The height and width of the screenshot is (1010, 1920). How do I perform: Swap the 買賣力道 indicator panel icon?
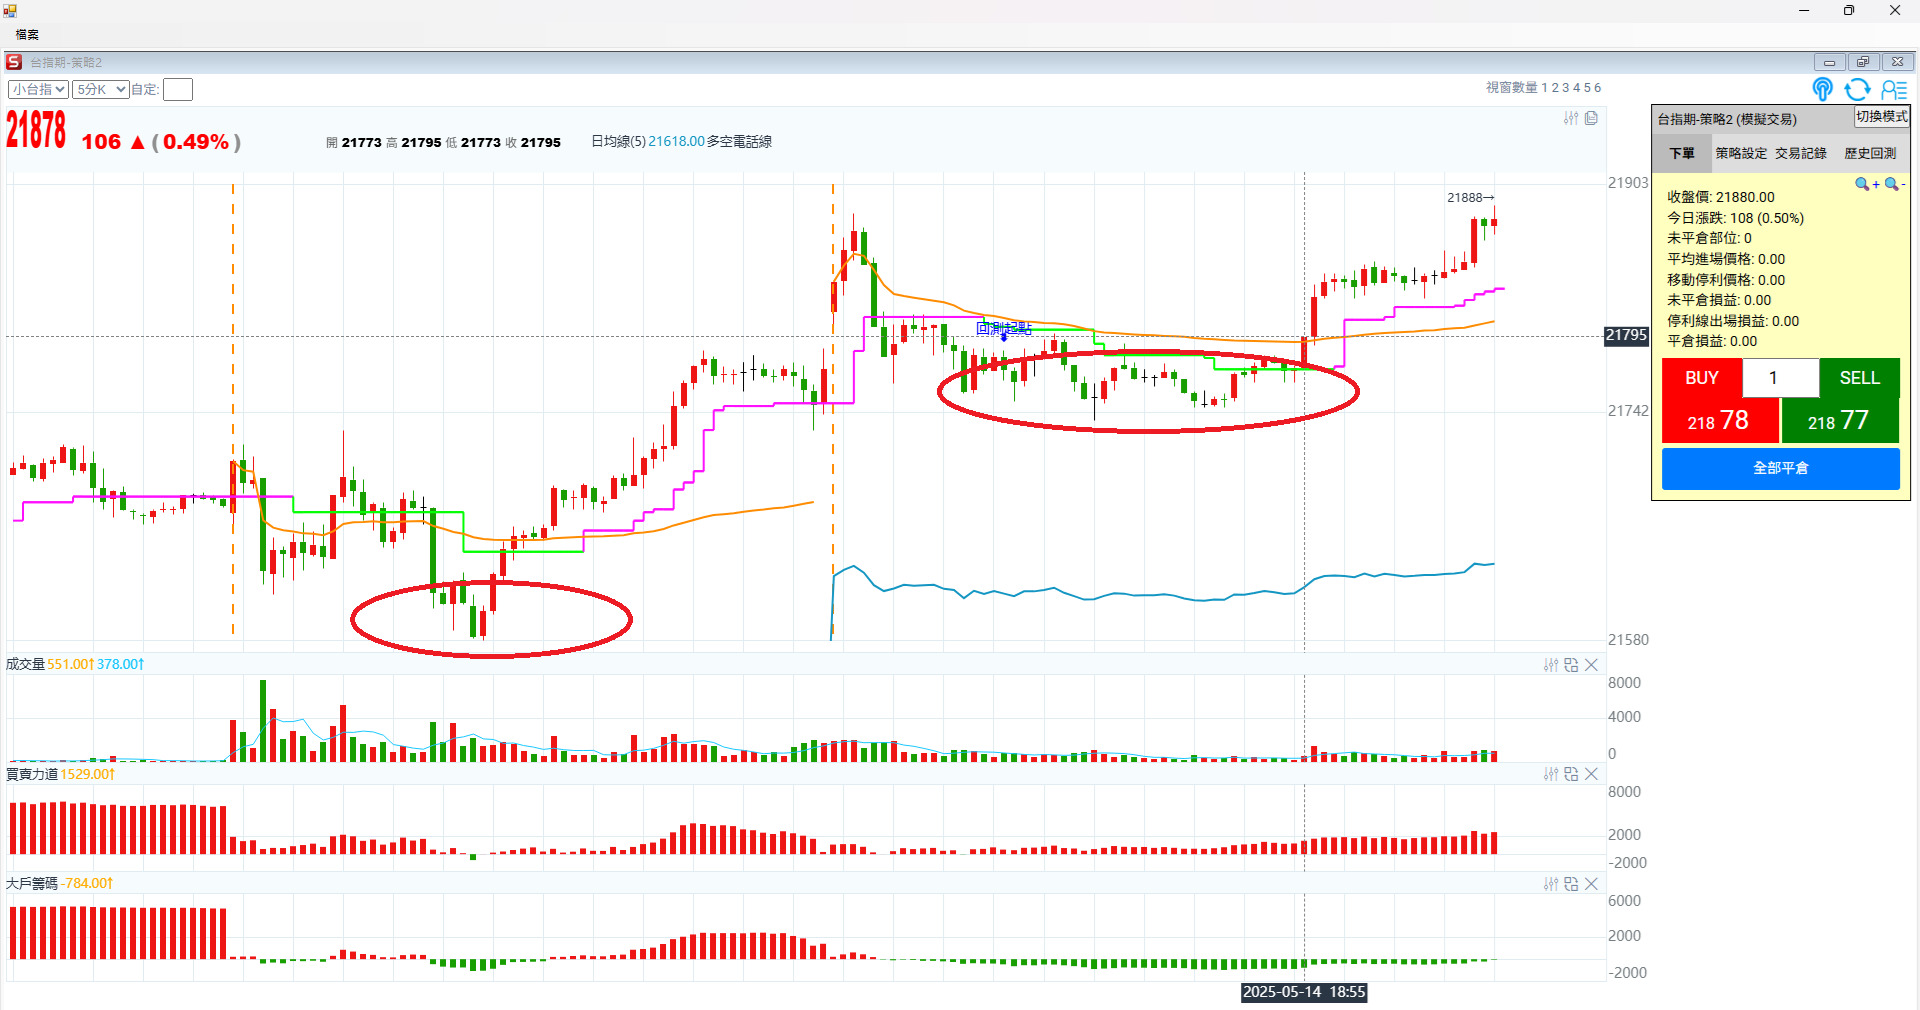coord(1571,774)
